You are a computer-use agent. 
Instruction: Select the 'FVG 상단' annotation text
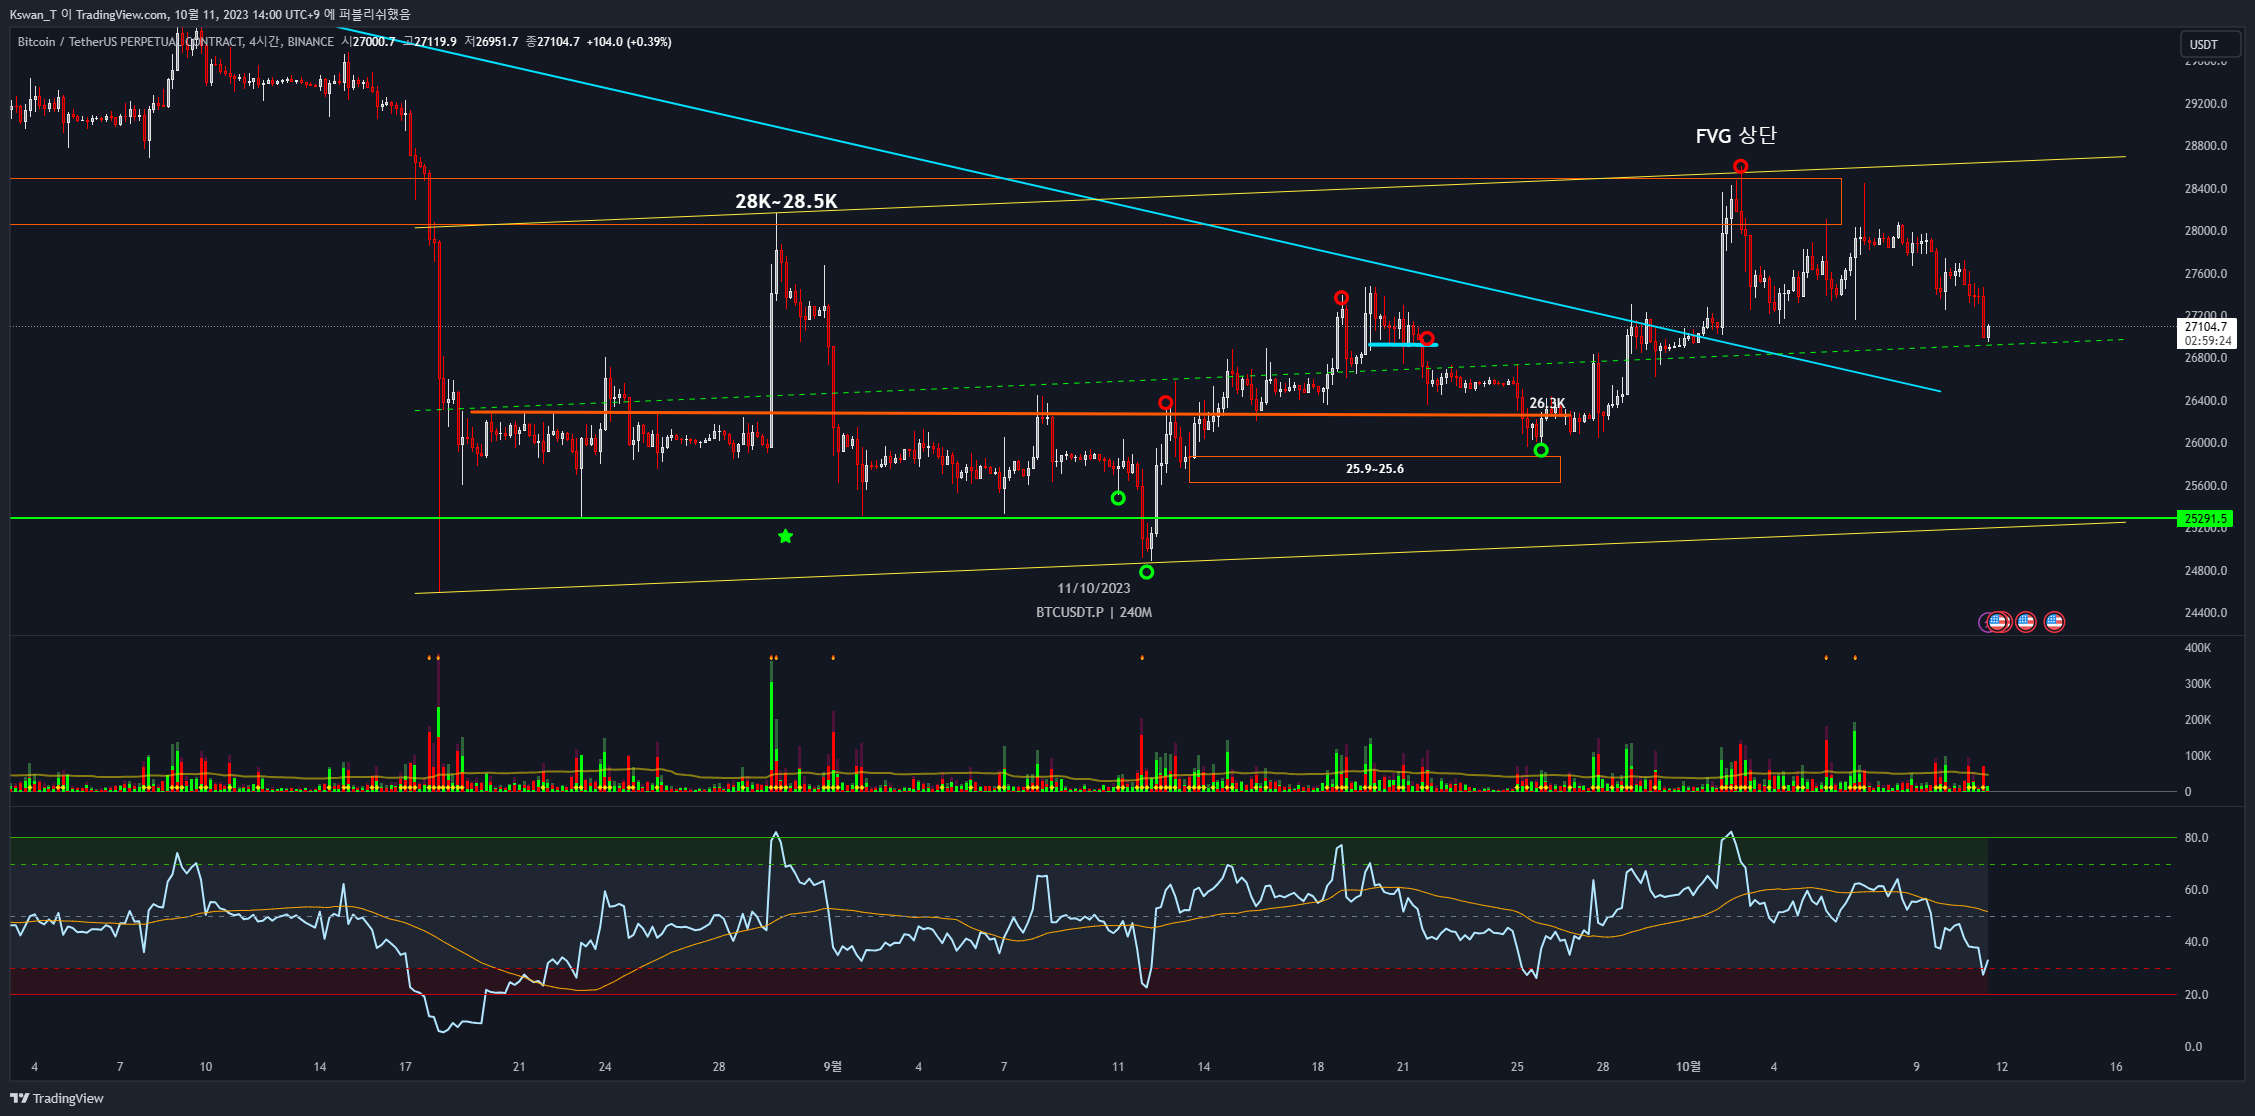(1736, 135)
